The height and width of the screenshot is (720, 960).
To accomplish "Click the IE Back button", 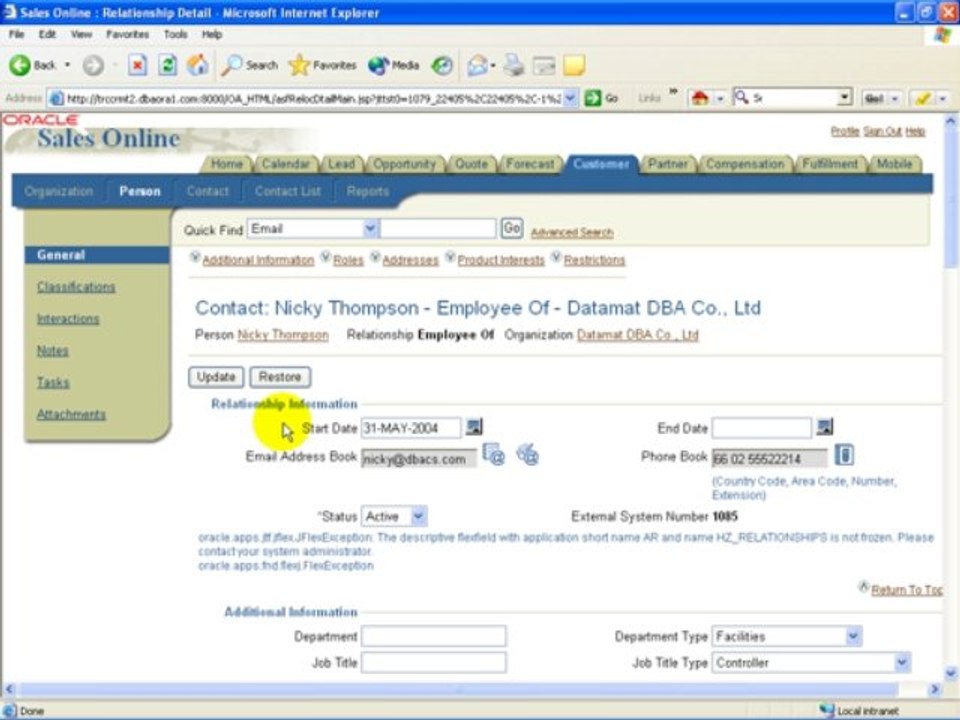I will (32, 65).
